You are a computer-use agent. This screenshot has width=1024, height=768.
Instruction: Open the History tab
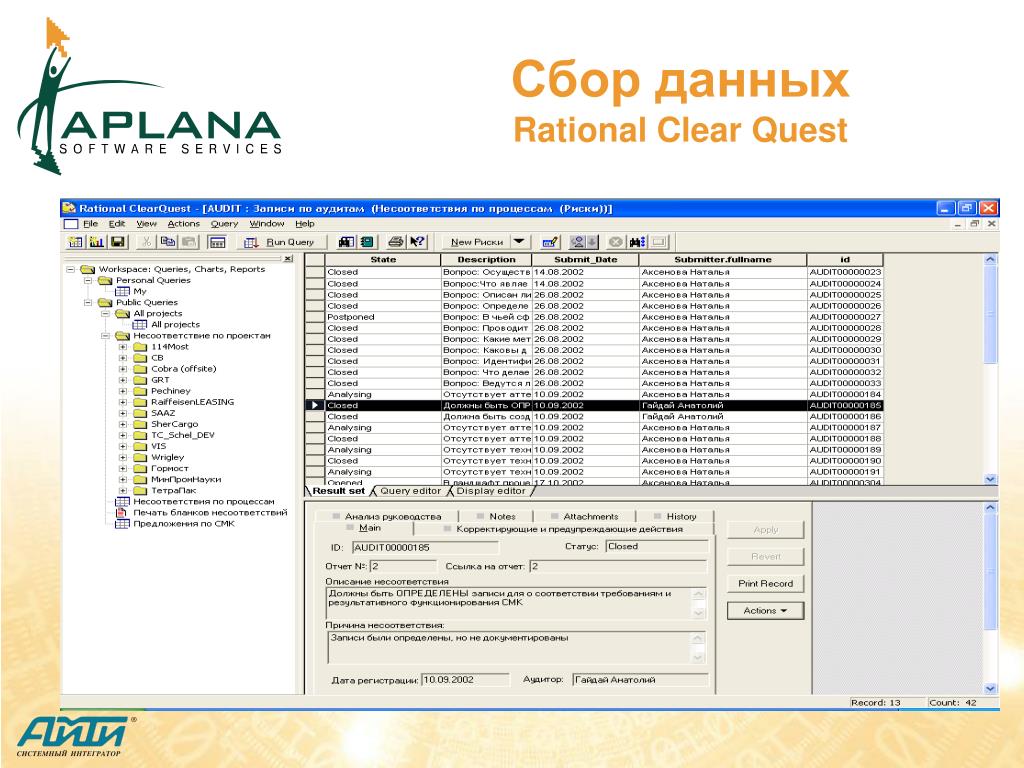[x=675, y=516]
